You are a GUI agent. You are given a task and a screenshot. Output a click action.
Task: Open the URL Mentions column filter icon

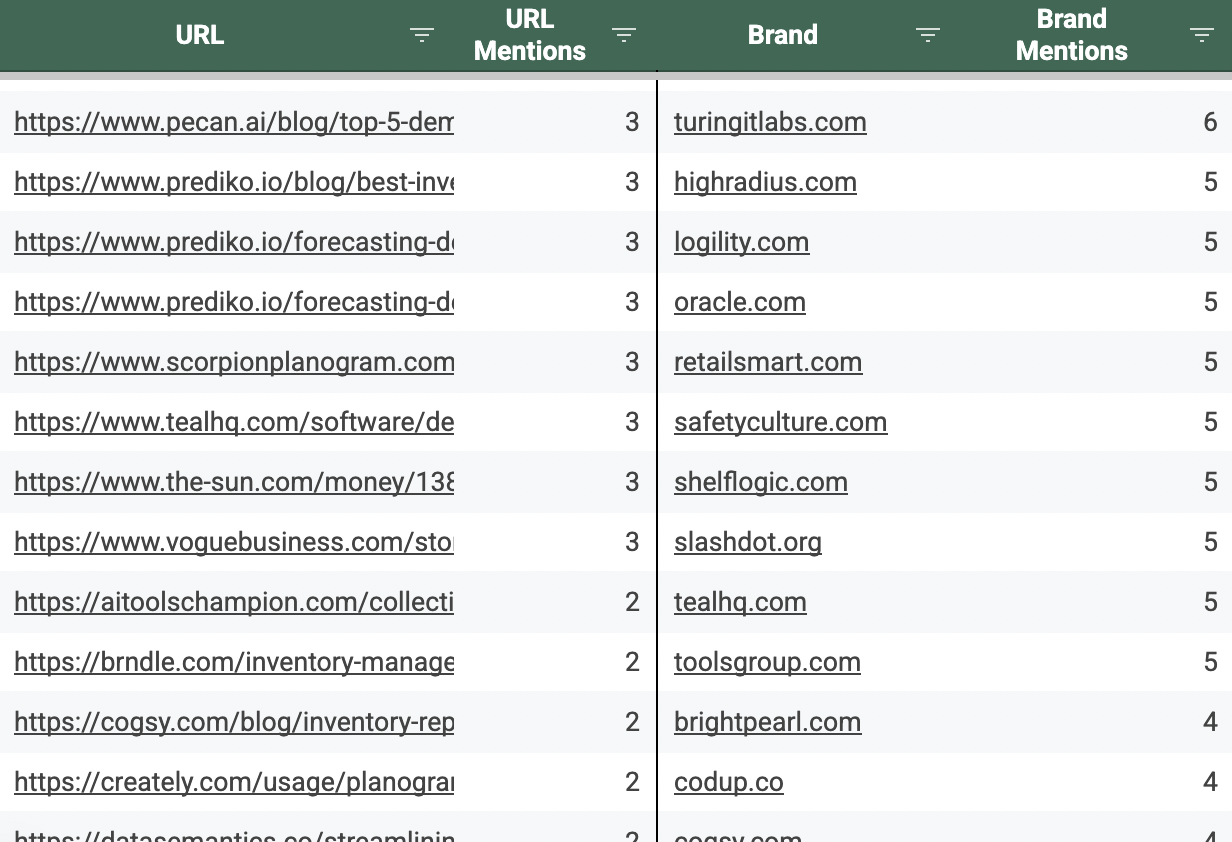pyautogui.click(x=624, y=35)
